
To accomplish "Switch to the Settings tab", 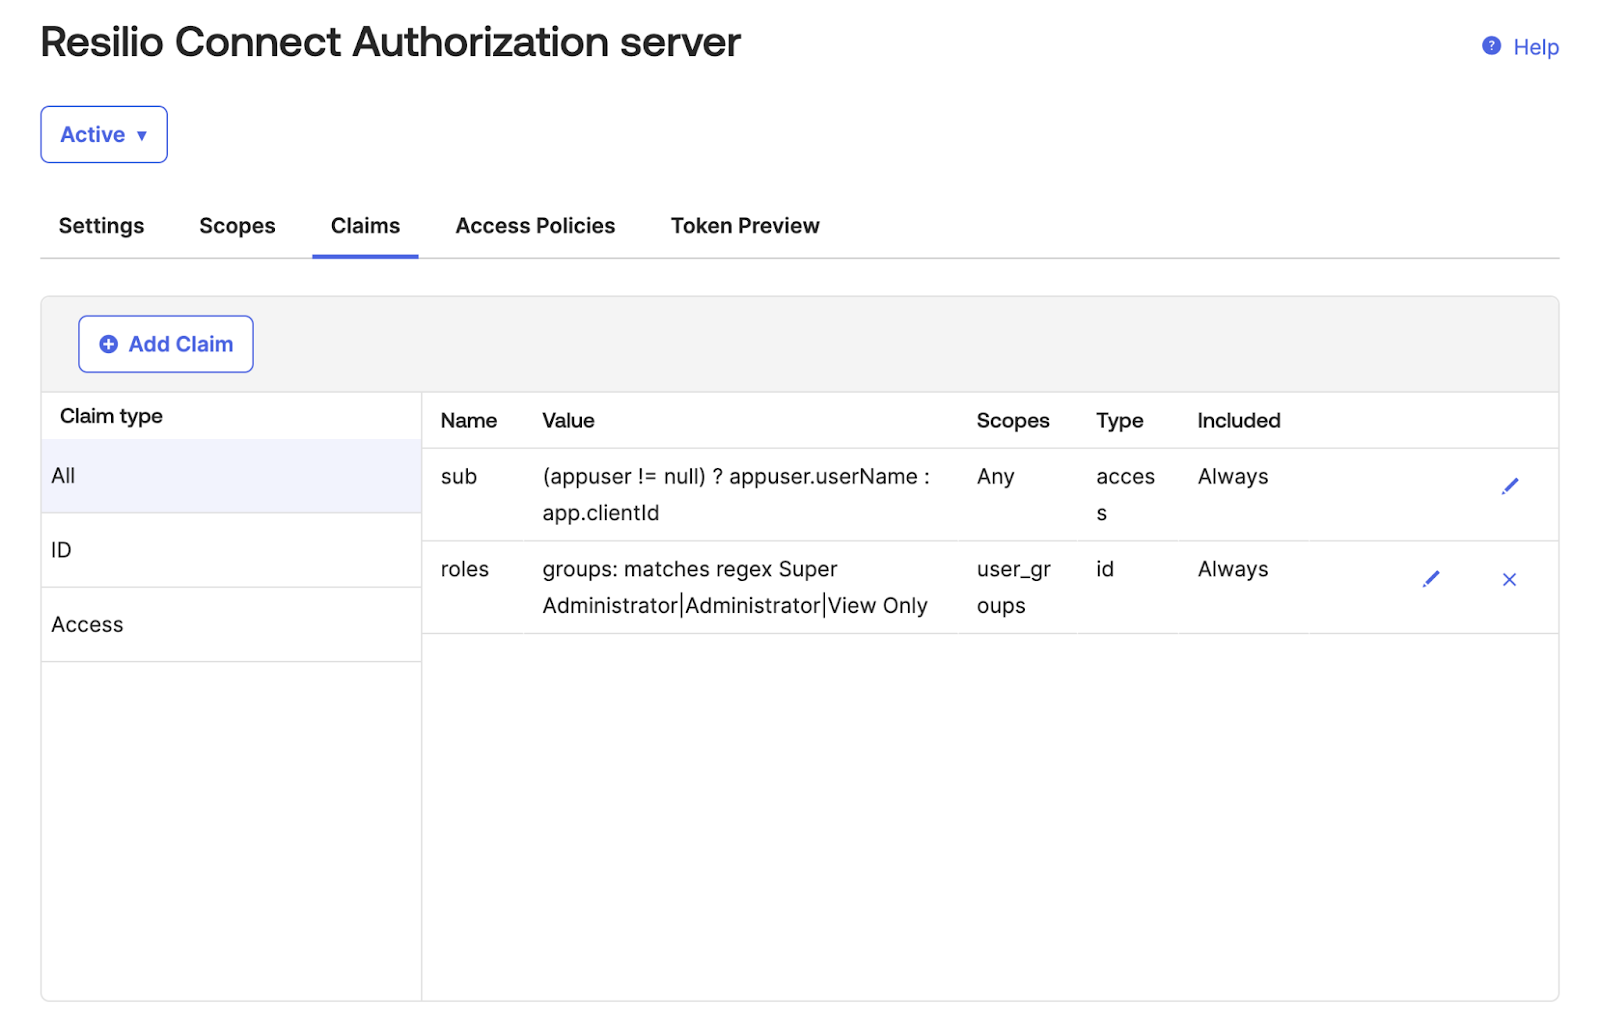I will point(101,226).
